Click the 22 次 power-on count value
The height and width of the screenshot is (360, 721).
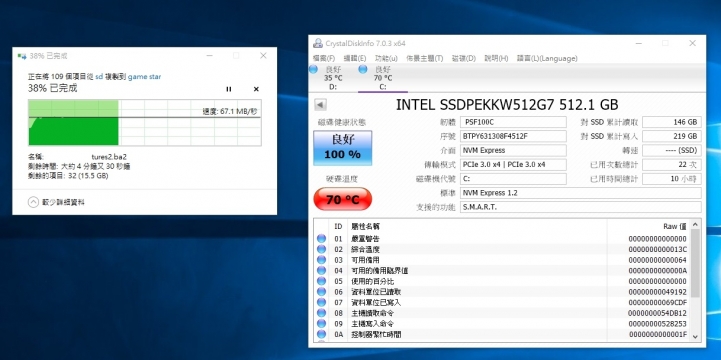coord(672,165)
